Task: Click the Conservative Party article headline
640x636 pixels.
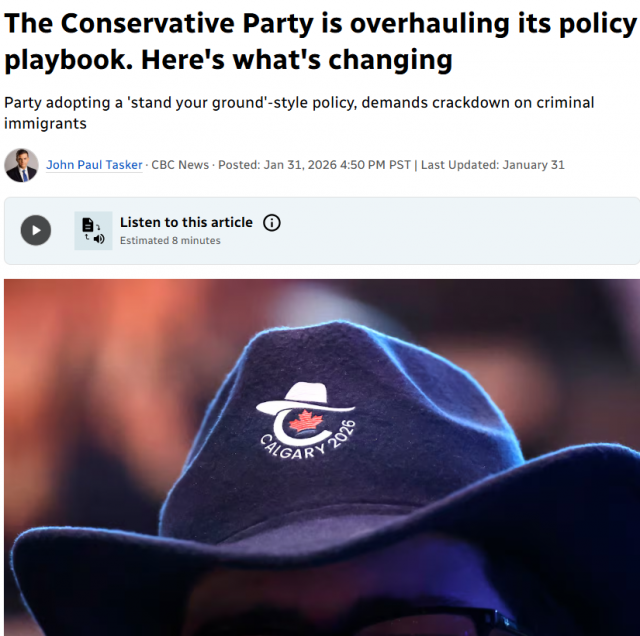Action: click(320, 41)
